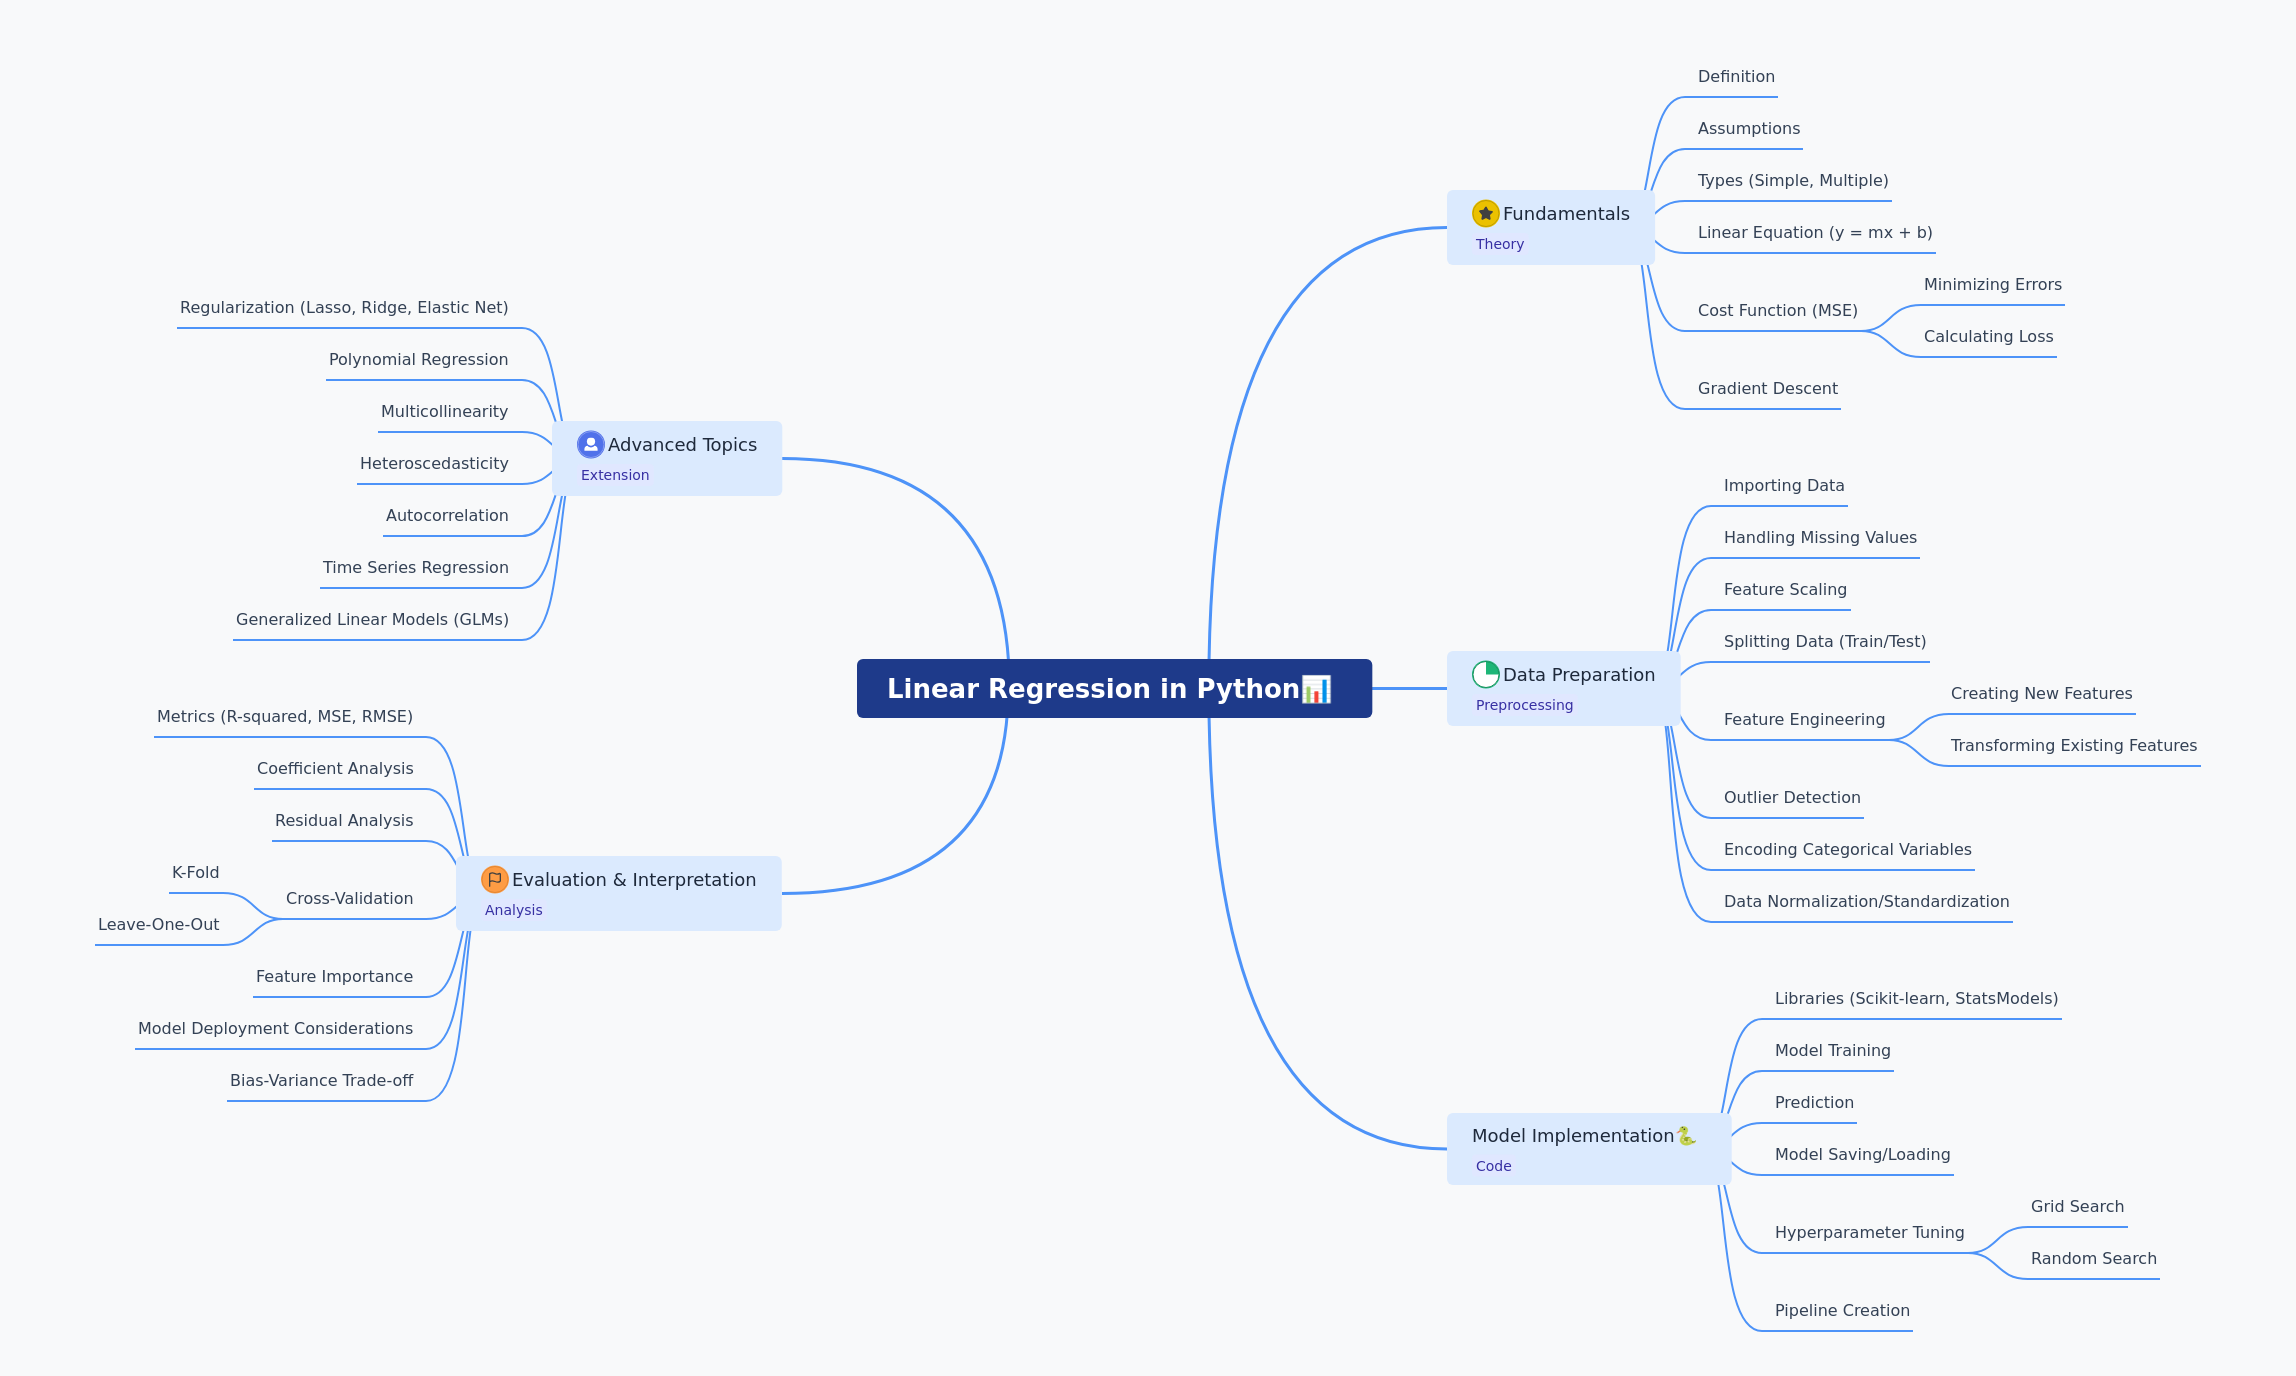Click the Gradient Descent leaf
The image size is (2296, 1376).
point(1767,389)
